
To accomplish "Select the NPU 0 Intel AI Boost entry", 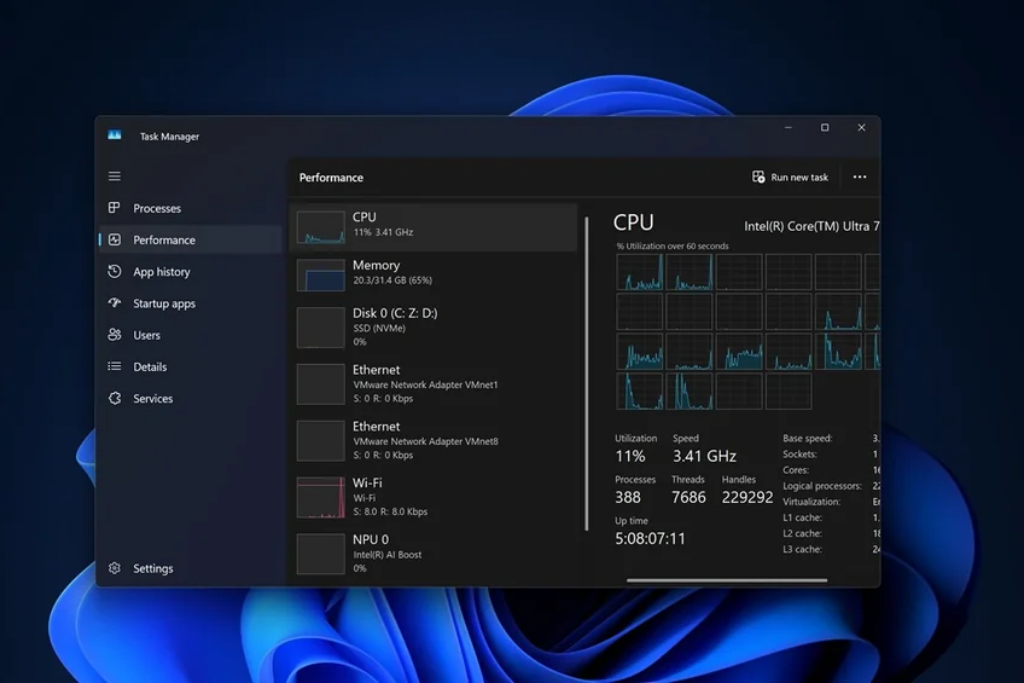I will [432, 553].
